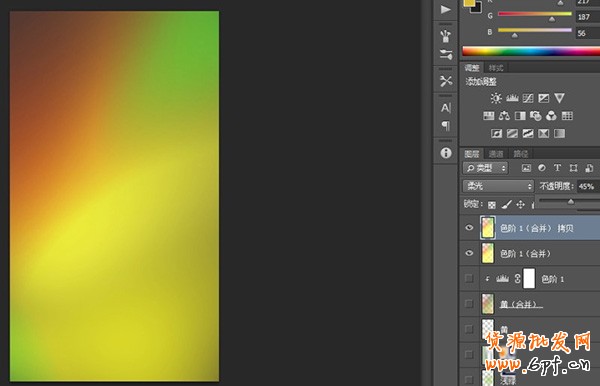The height and width of the screenshot is (386, 600).
Task: Add a Curves adjustment layer
Action: tap(528, 98)
